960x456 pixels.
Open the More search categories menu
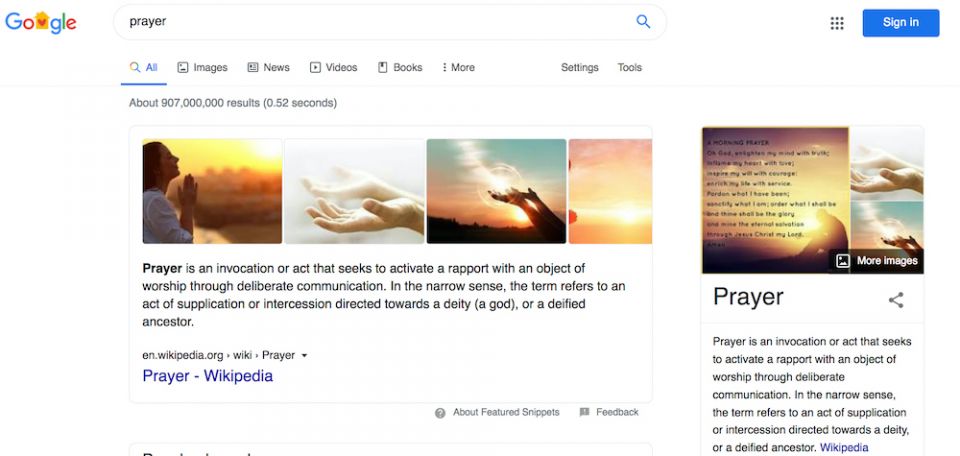coord(458,67)
